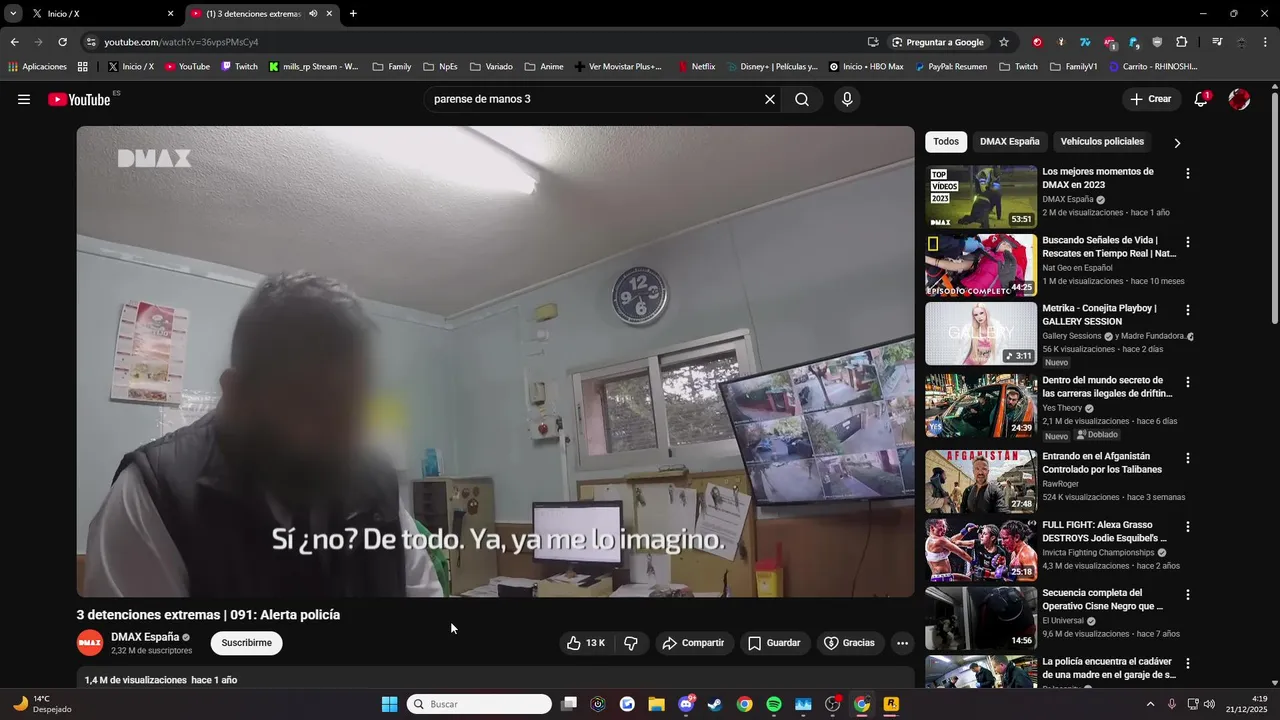
Task: Open the FamilyV1 bookmarks folder
Action: pos(1073,67)
